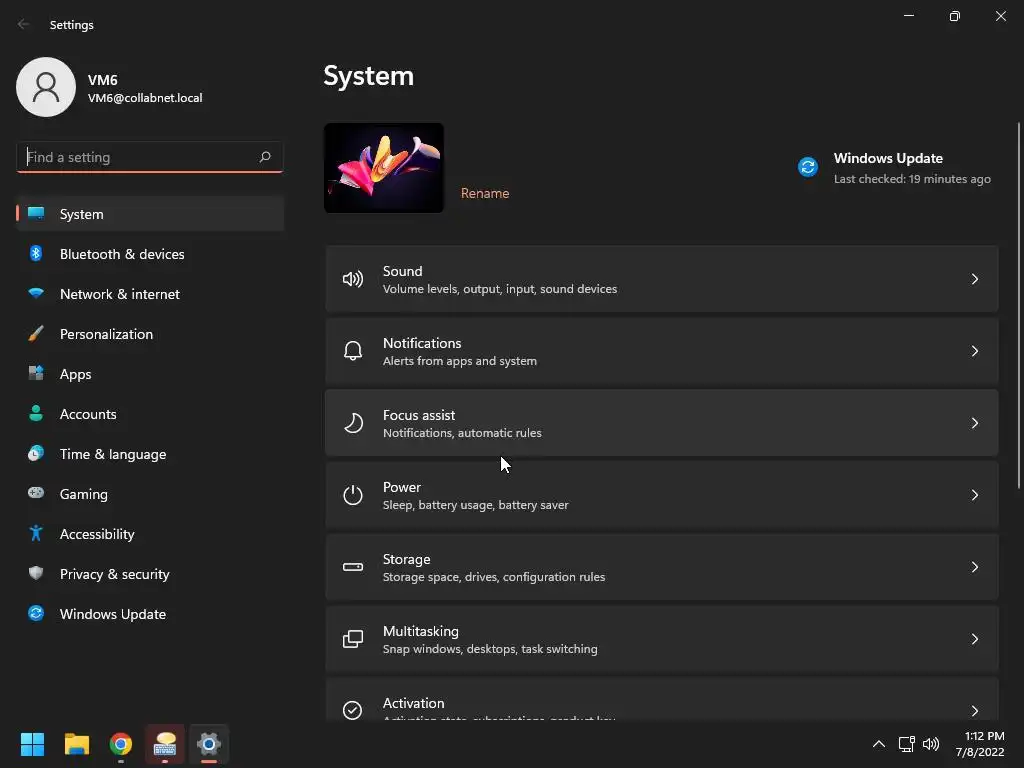Click the Privacy & security shield icon
Image resolution: width=1024 pixels, height=768 pixels.
[36, 573]
